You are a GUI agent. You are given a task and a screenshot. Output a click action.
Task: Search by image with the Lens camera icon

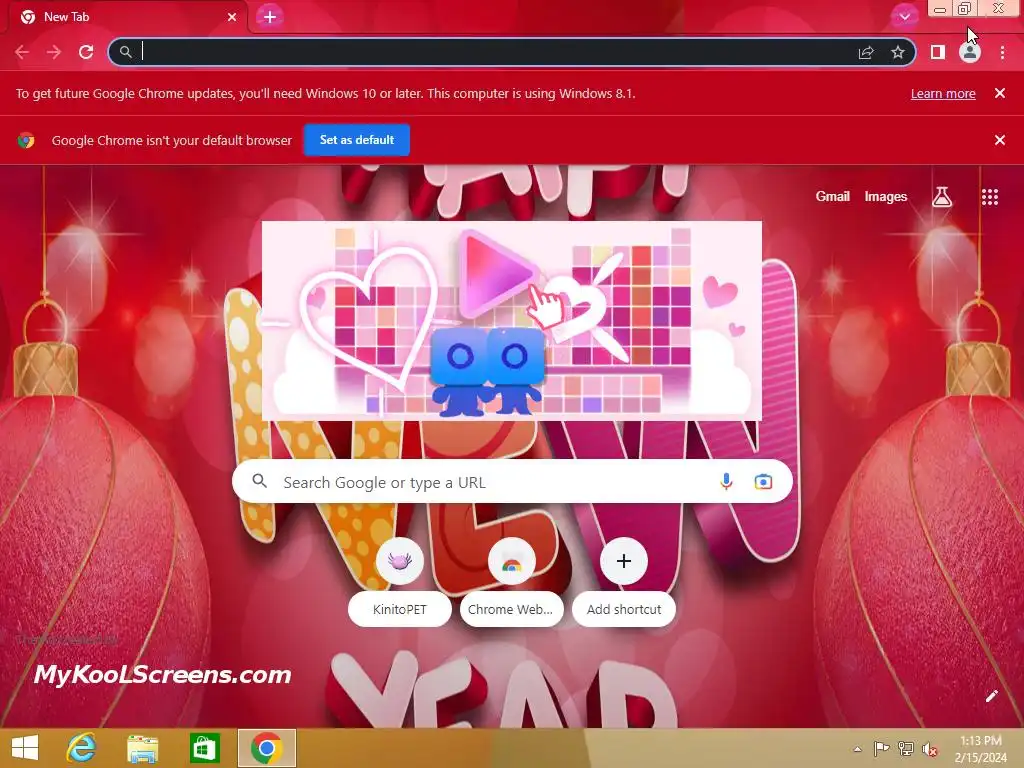[x=763, y=482]
